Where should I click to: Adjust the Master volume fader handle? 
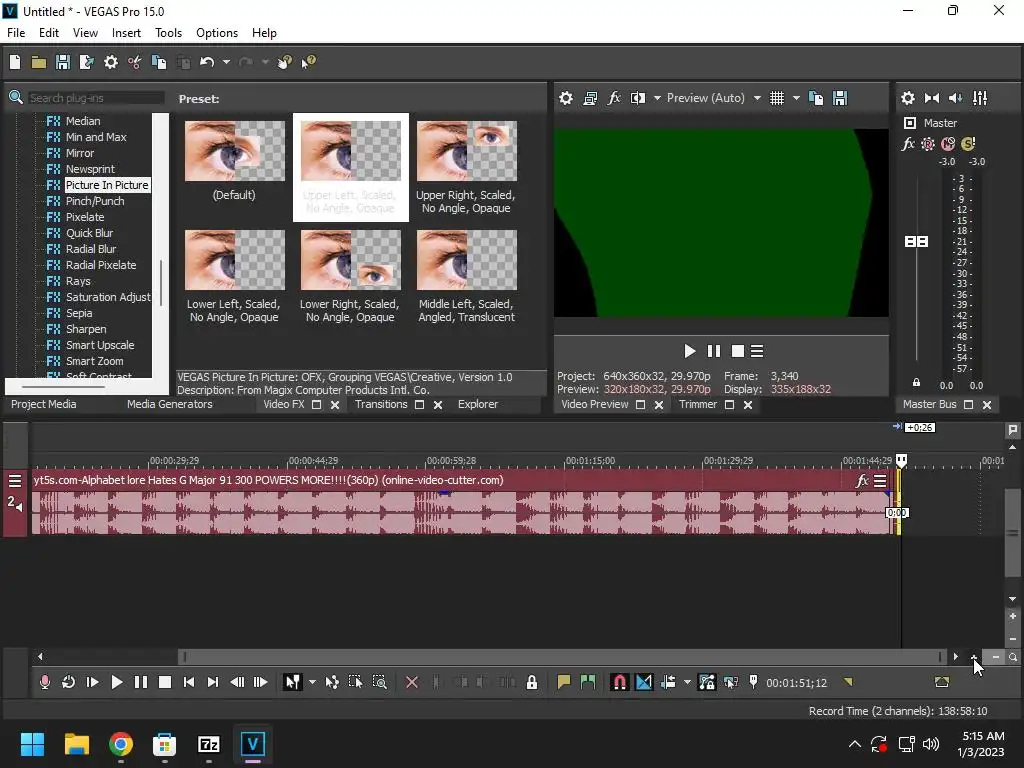pyautogui.click(x=916, y=242)
